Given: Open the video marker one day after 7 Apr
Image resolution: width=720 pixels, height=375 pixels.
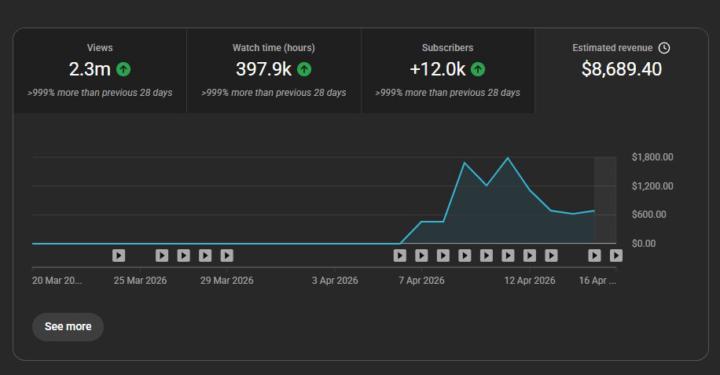Looking at the screenshot, I should (443, 255).
